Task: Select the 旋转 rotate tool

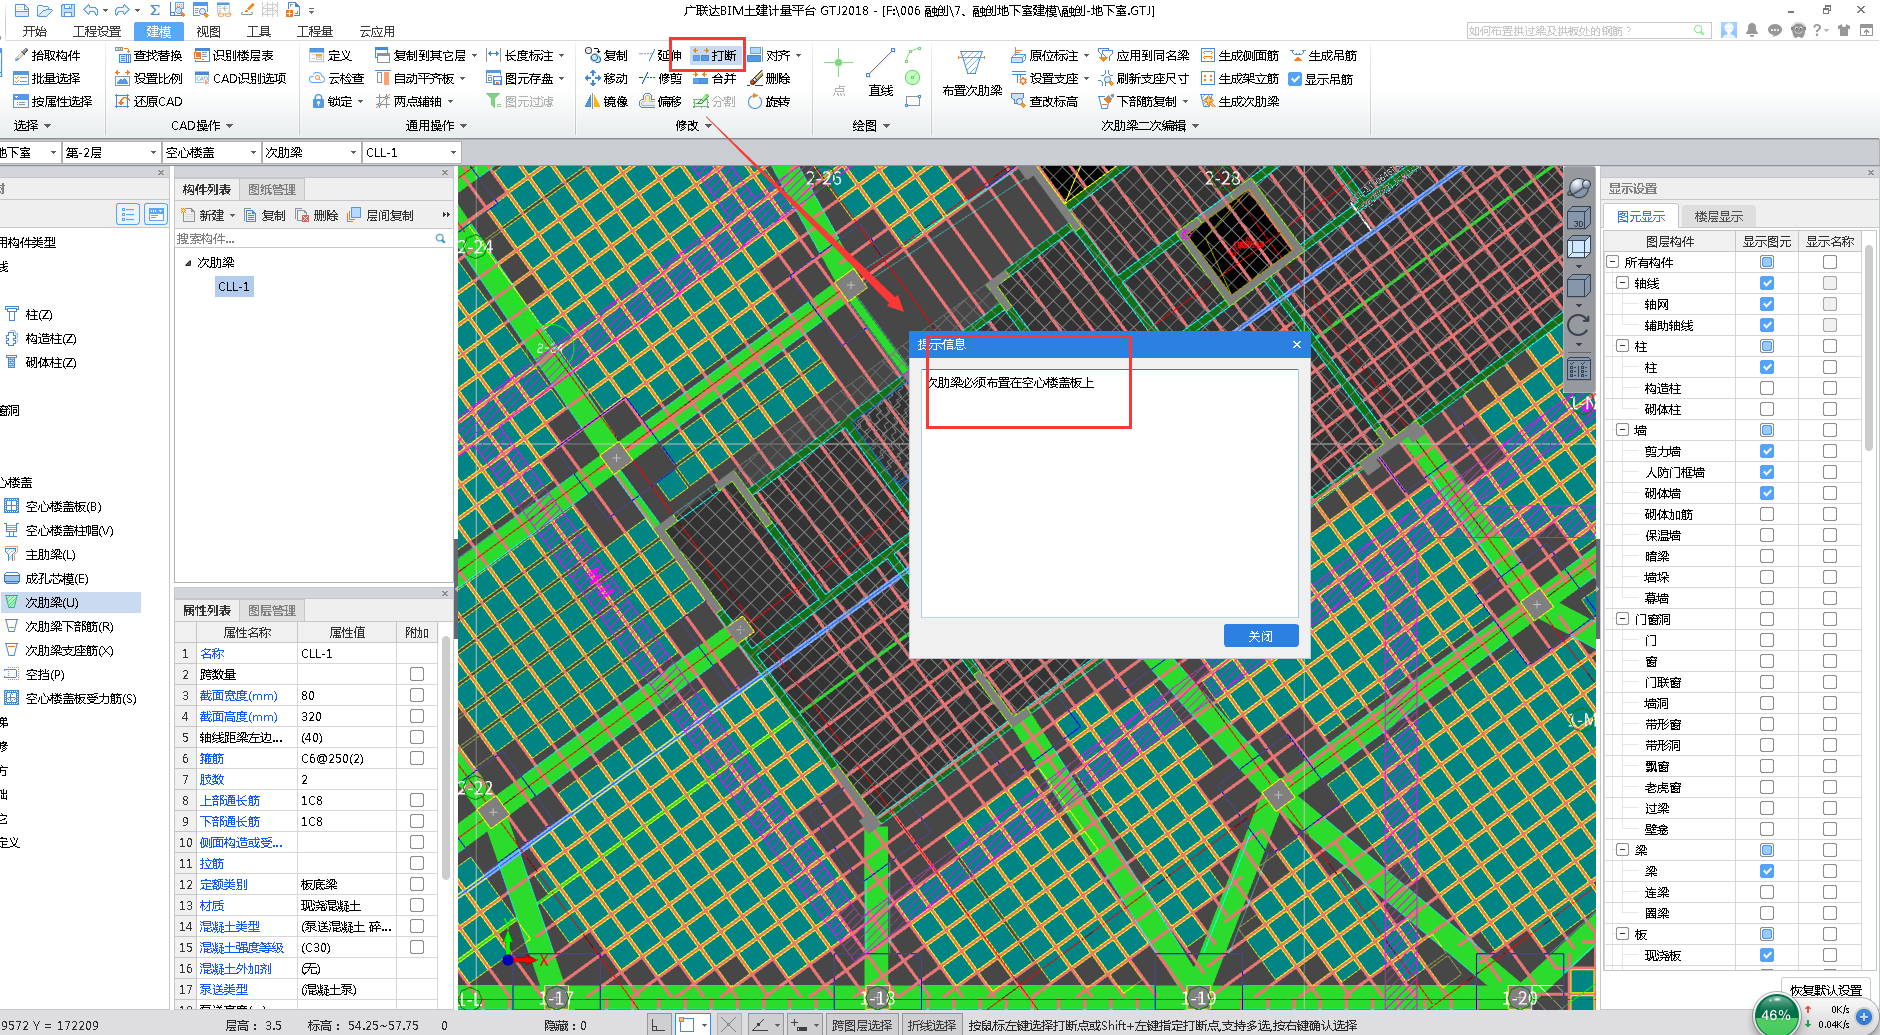Action: (x=769, y=101)
